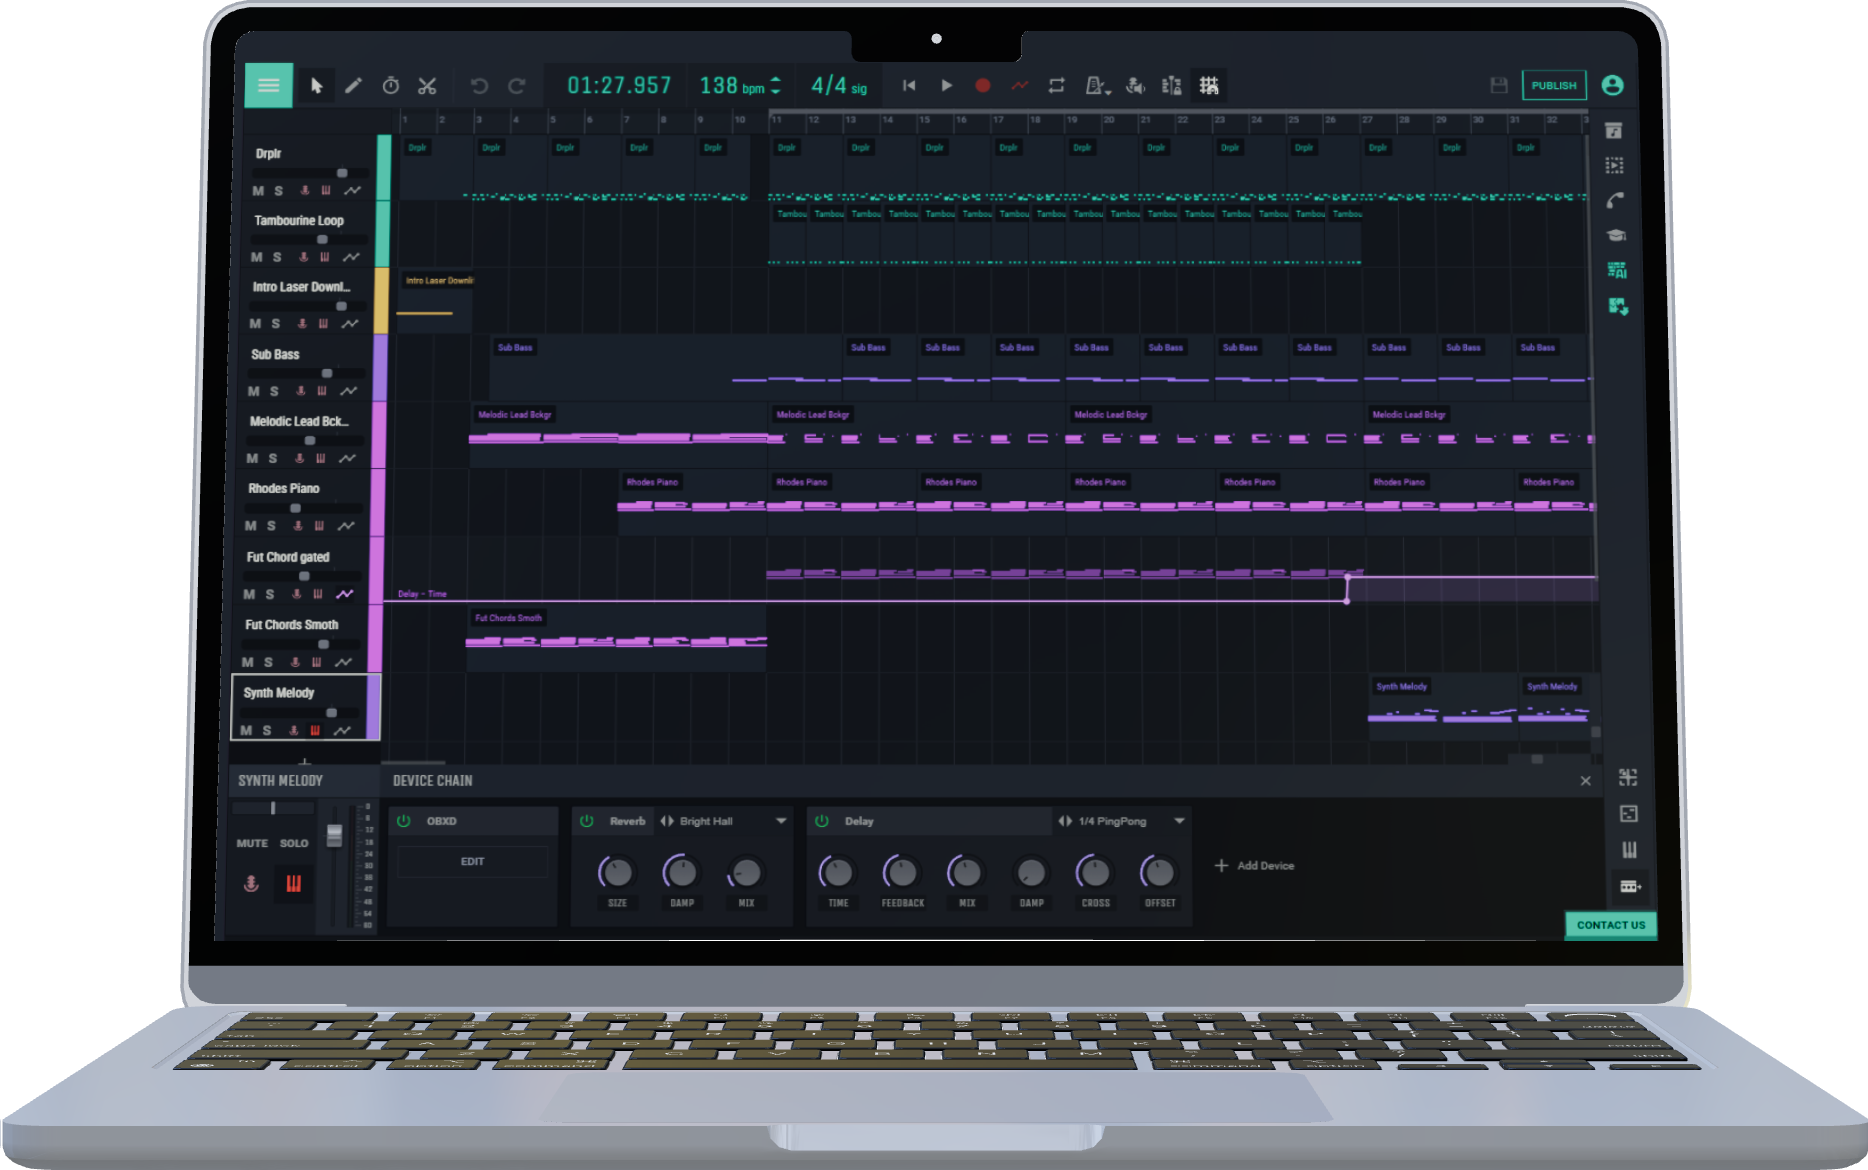Select the stopwatch time-stretch tool
Screen dimensions: 1868x1170
pos(391,86)
